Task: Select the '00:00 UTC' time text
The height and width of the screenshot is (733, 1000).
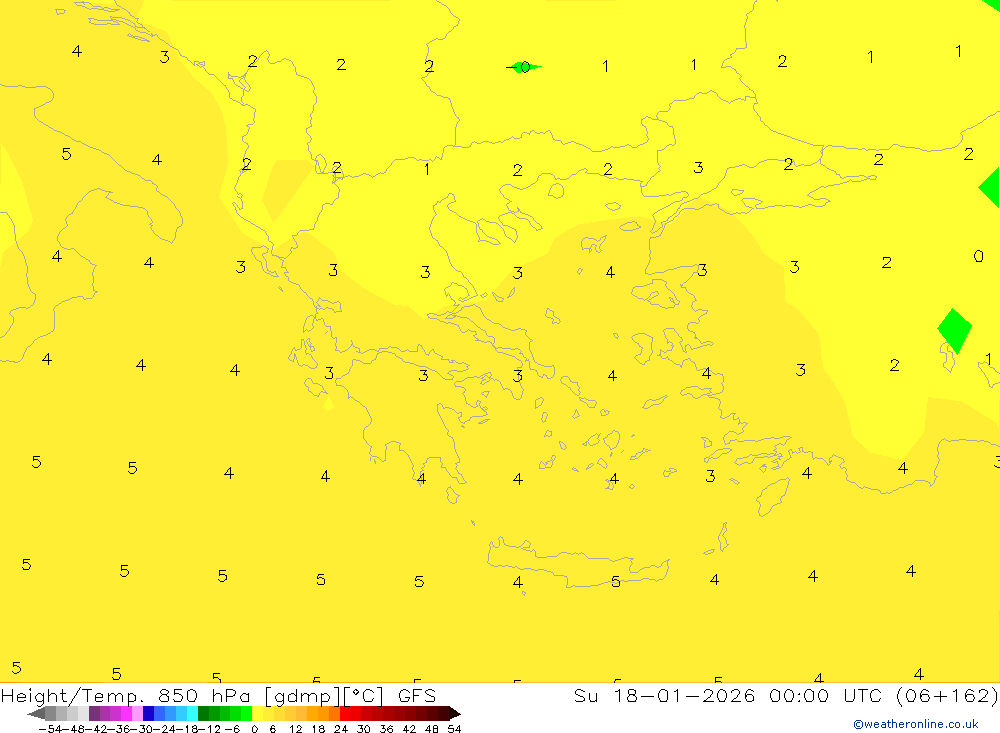Action: coord(825,696)
